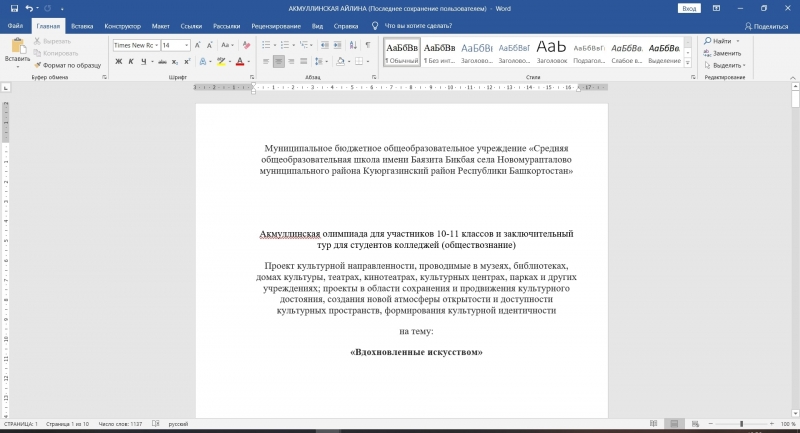Switch to the Макет tab
The image size is (800, 433).
pos(160,26)
